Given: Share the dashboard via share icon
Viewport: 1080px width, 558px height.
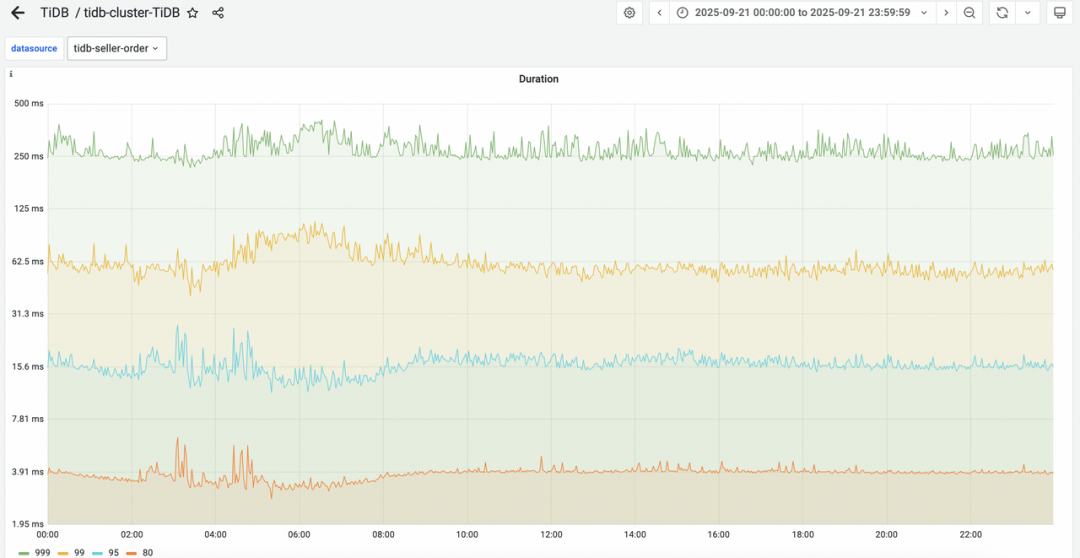Looking at the screenshot, I should point(218,13).
